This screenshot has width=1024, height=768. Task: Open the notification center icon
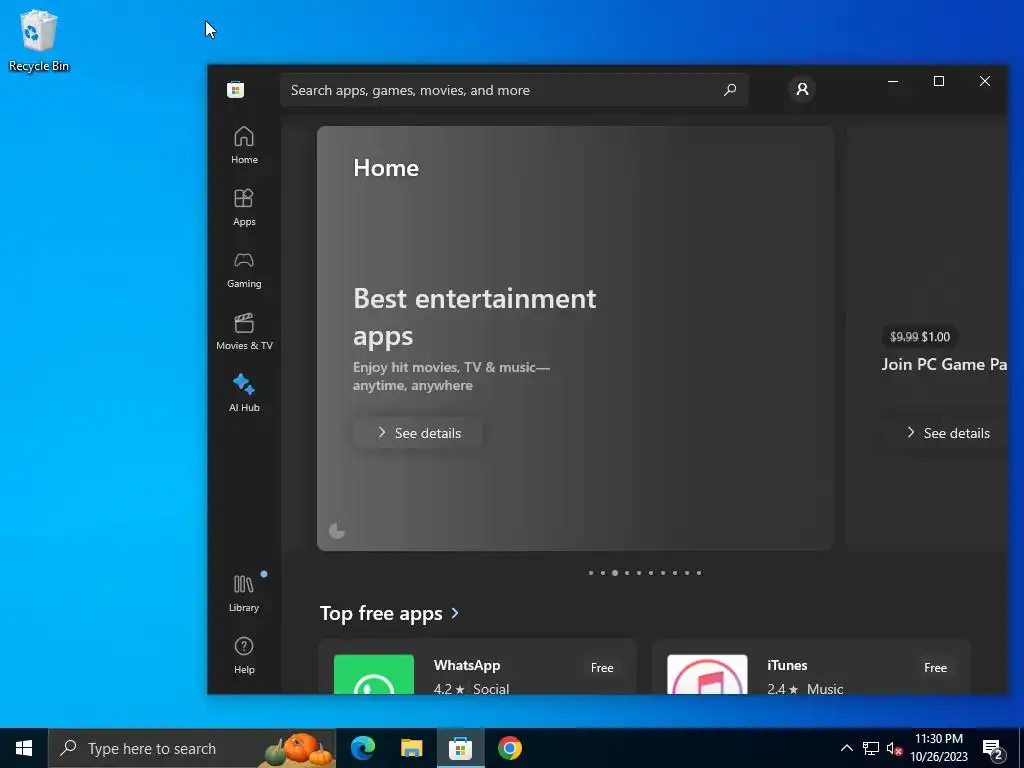tap(993, 750)
